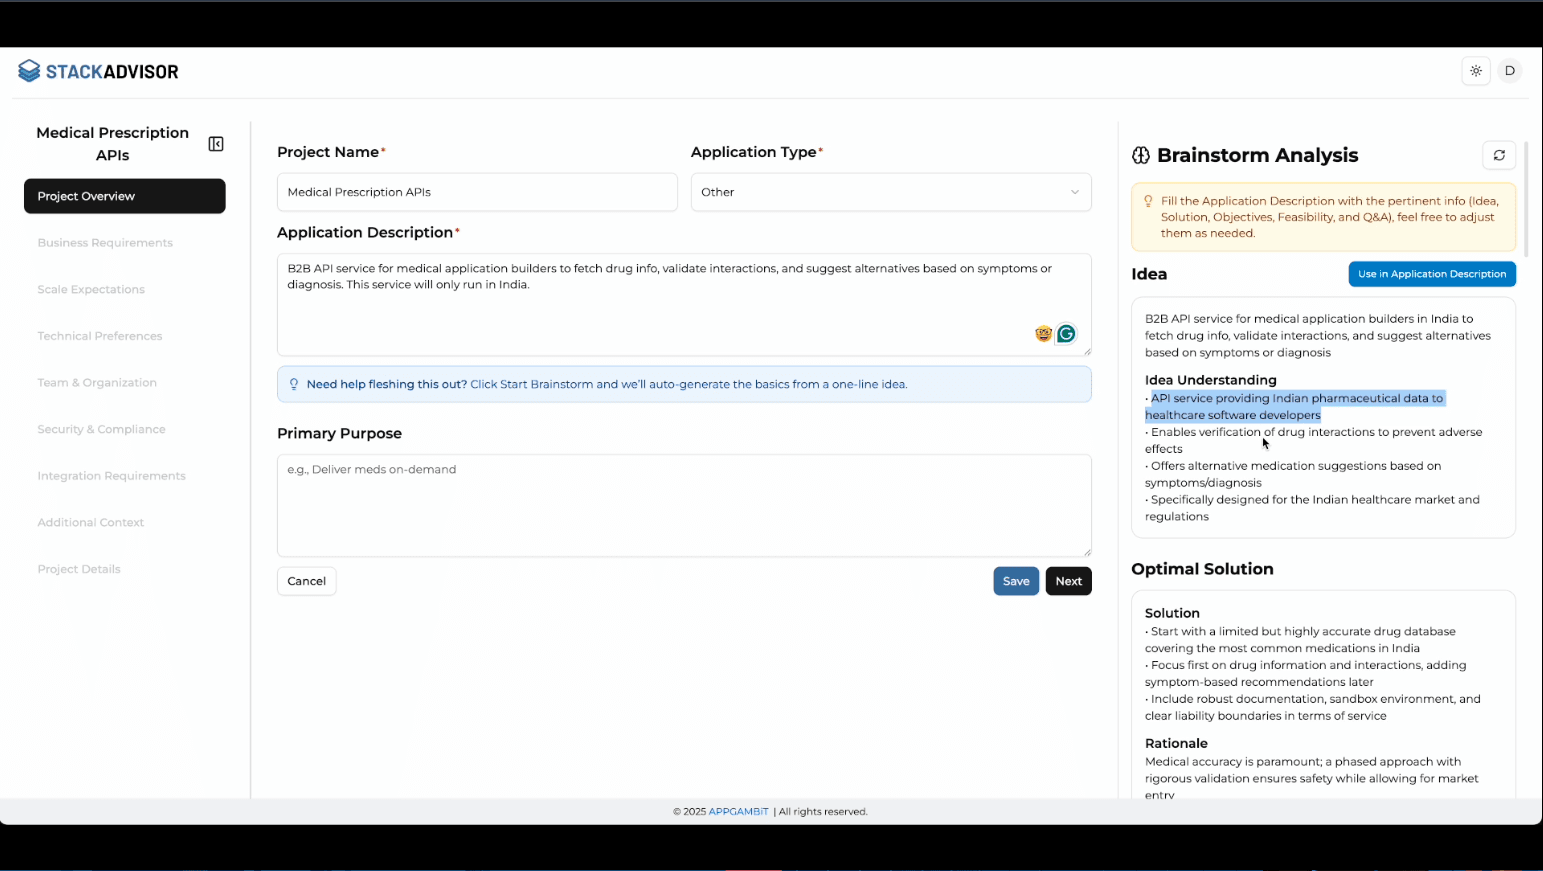Open the user avatar menu D
The width and height of the screenshot is (1543, 871).
pyautogui.click(x=1510, y=71)
